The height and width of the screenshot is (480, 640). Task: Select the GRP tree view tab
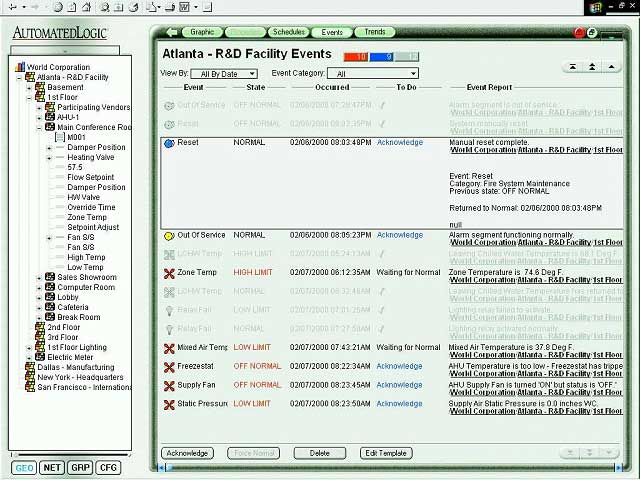point(80,468)
